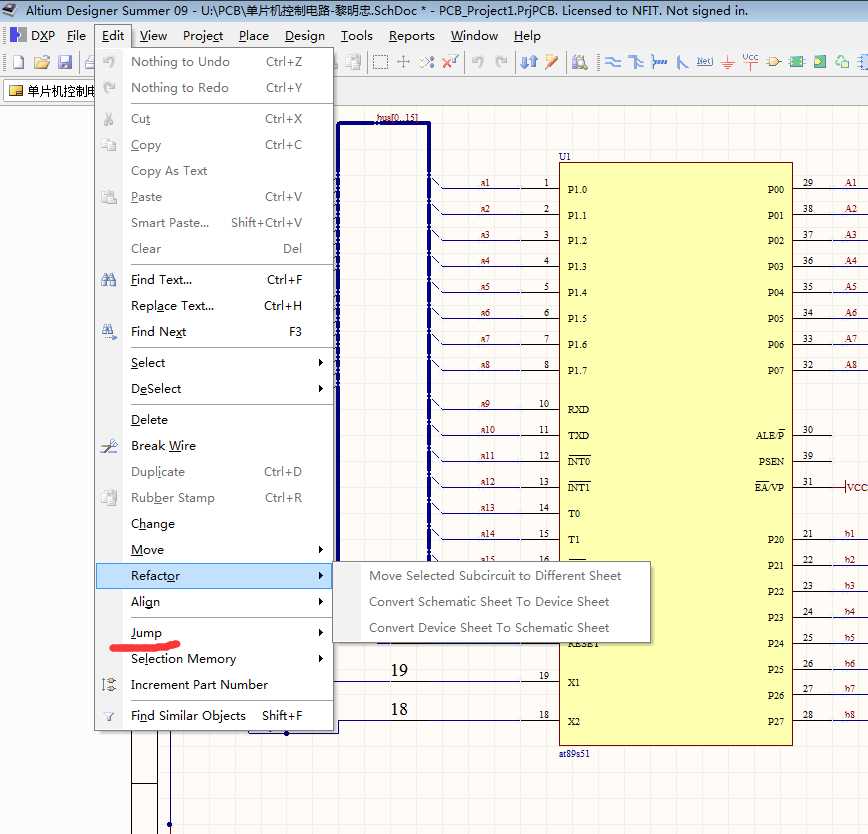Choose Break Wire command
Image resolution: width=868 pixels, height=834 pixels.
pos(215,446)
